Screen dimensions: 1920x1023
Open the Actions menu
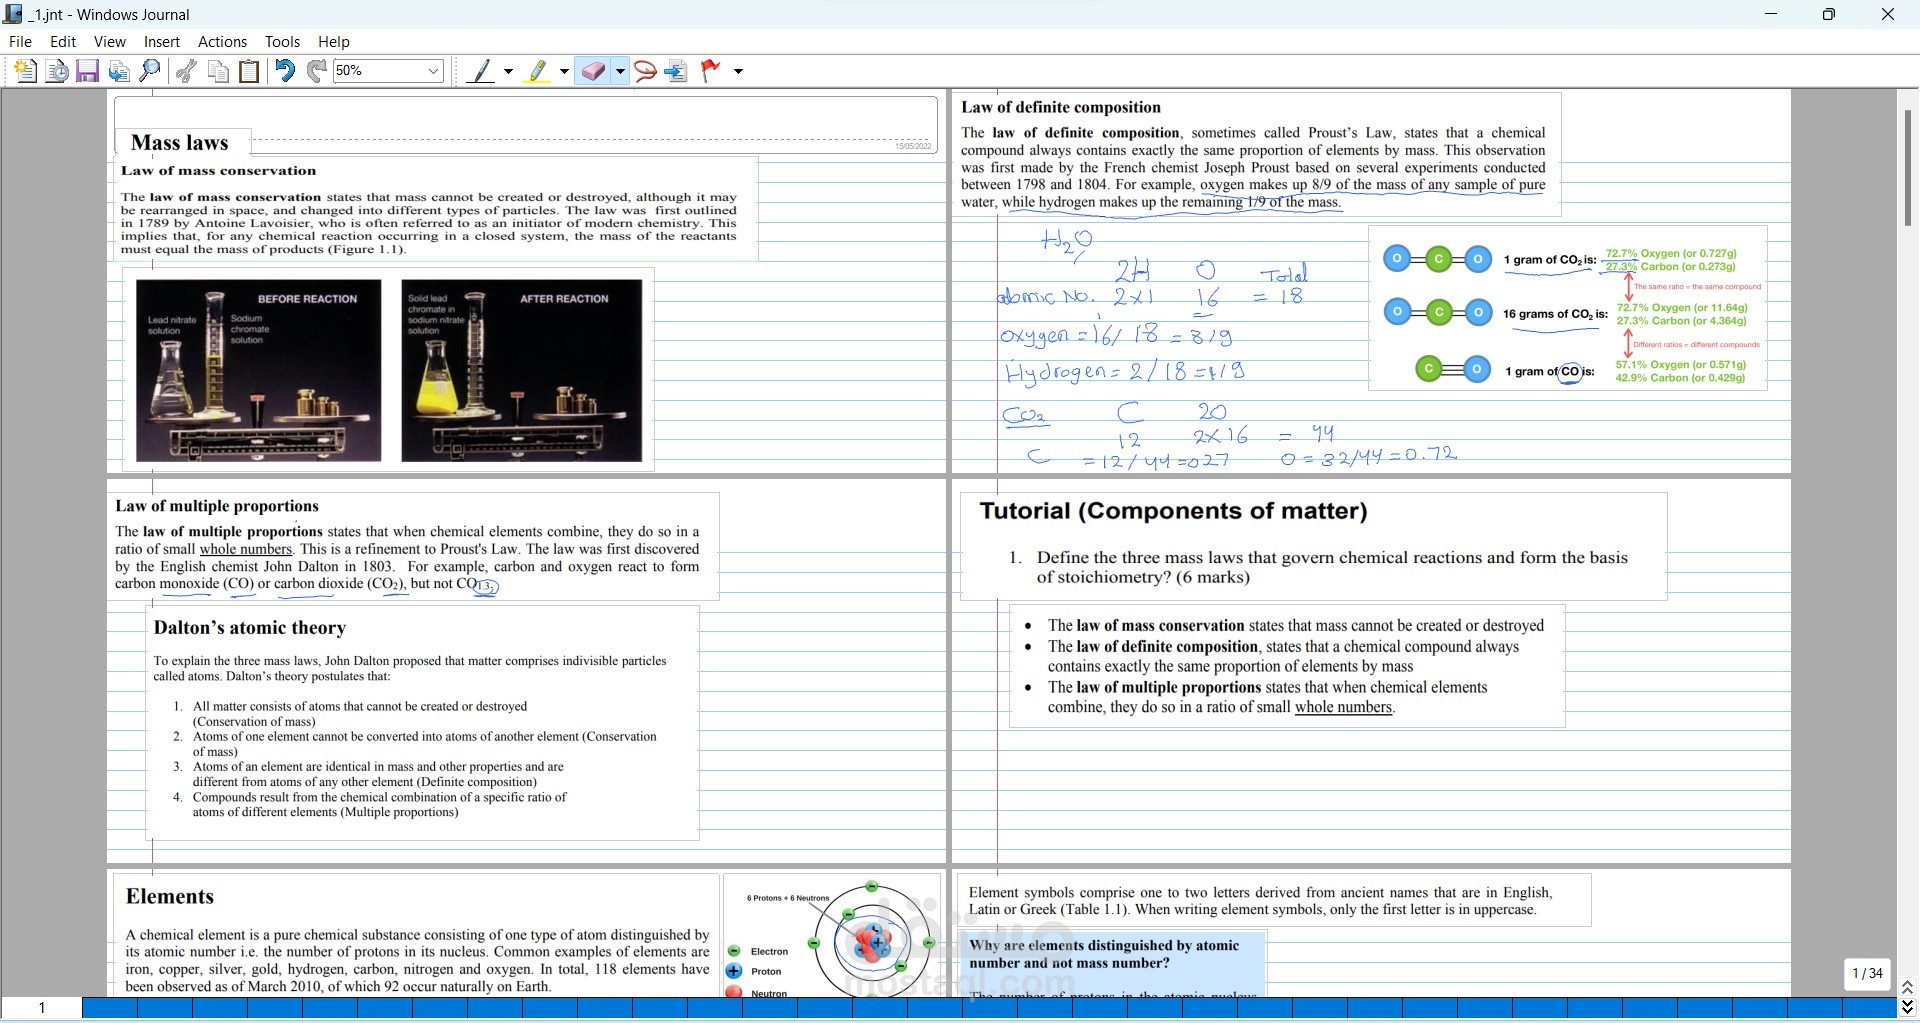[x=222, y=42]
